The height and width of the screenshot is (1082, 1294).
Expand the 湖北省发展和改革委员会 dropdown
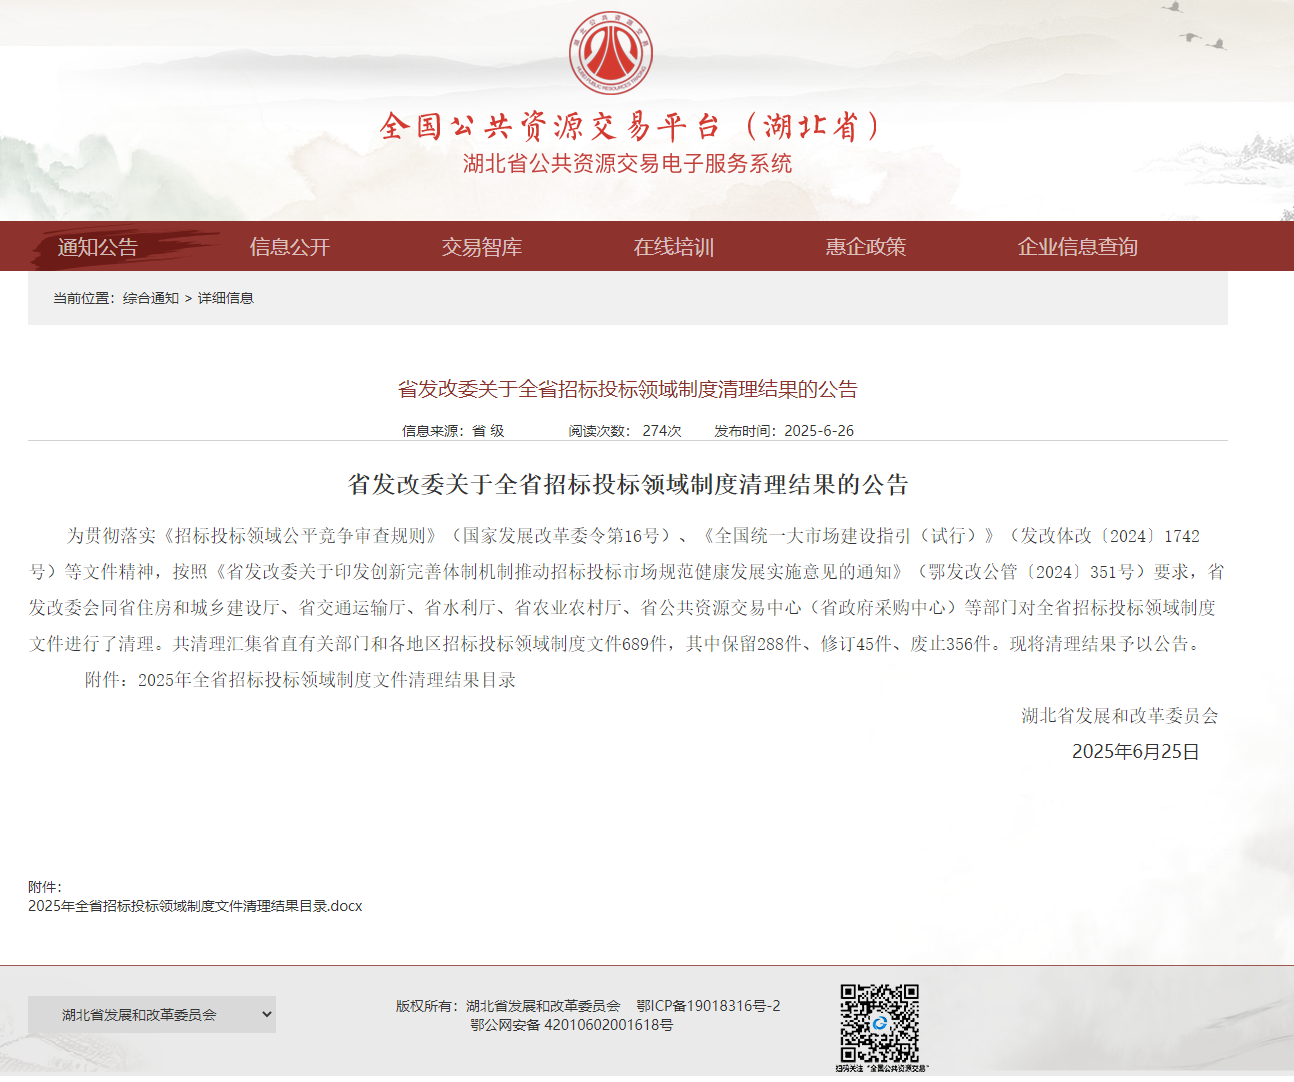(x=152, y=1015)
